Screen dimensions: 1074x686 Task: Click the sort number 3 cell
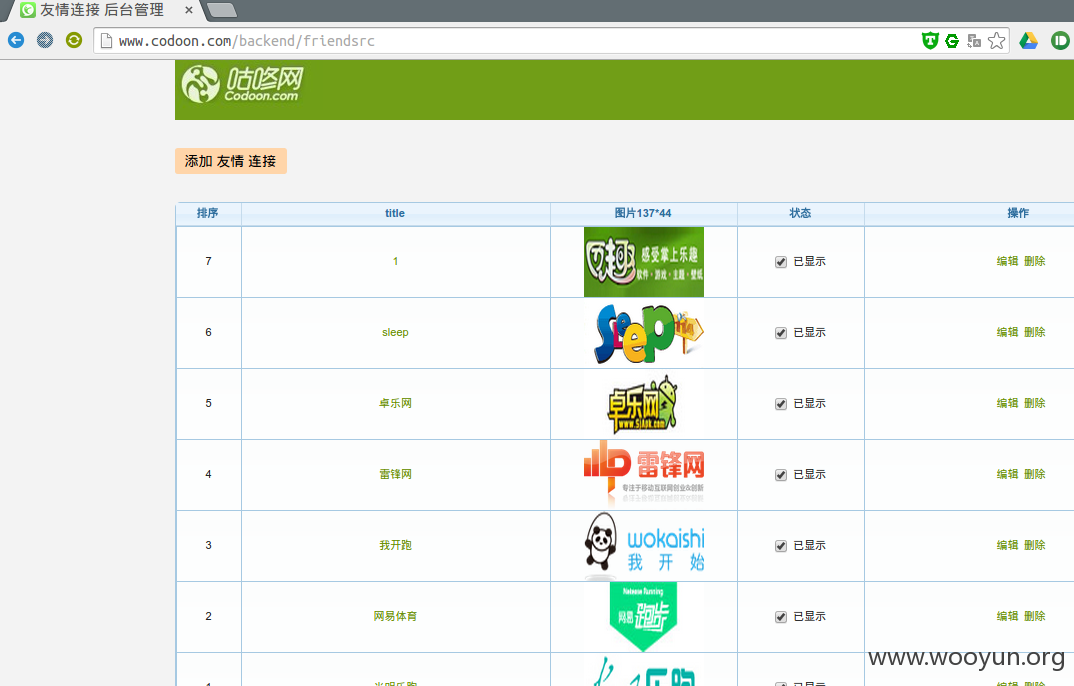208,545
